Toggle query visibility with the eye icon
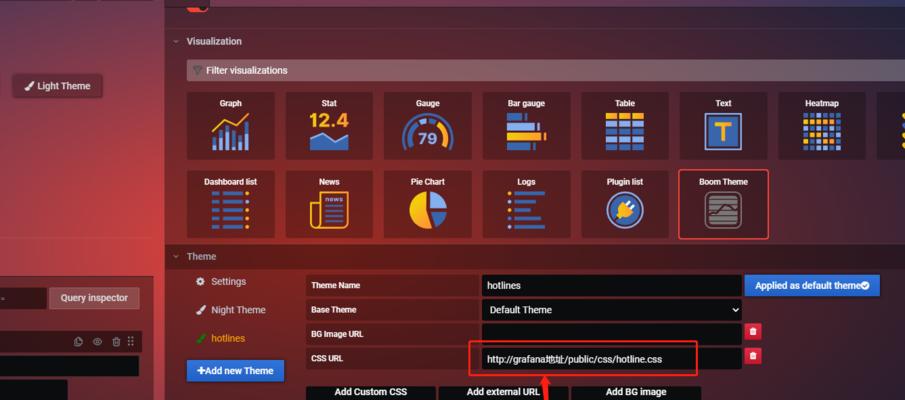 click(x=97, y=342)
